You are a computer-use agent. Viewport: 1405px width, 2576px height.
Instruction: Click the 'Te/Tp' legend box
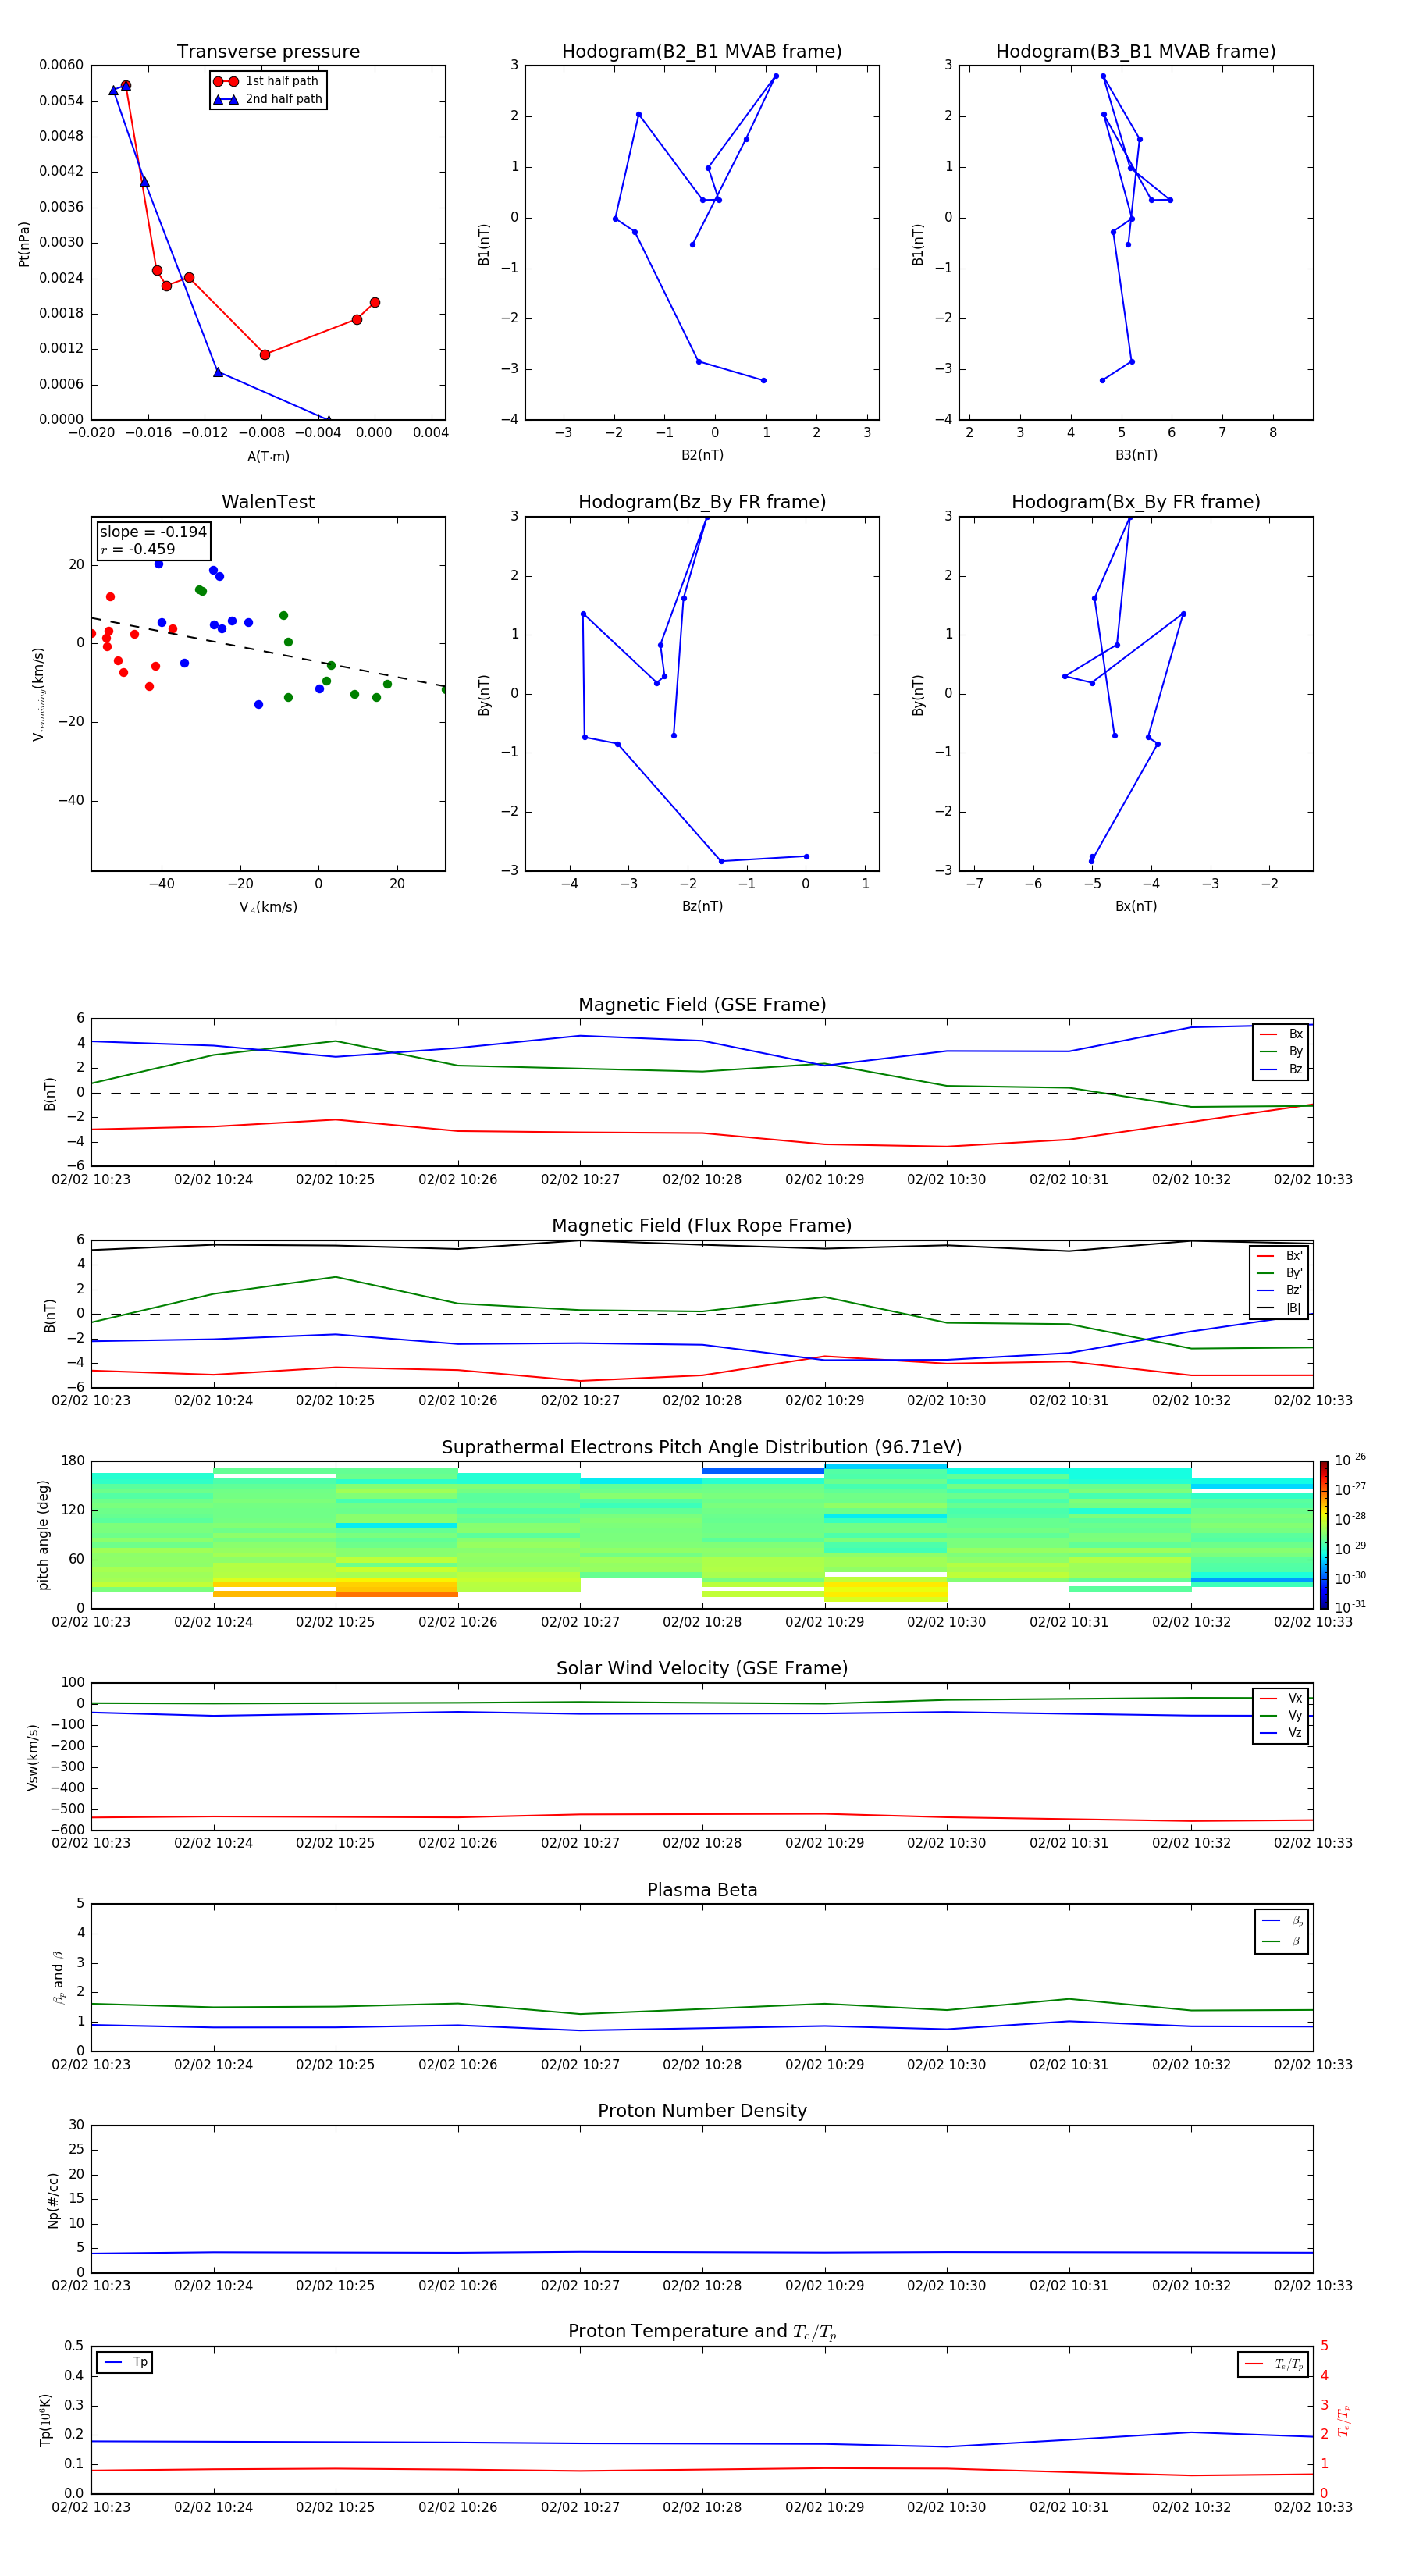pyautogui.click(x=1273, y=2364)
